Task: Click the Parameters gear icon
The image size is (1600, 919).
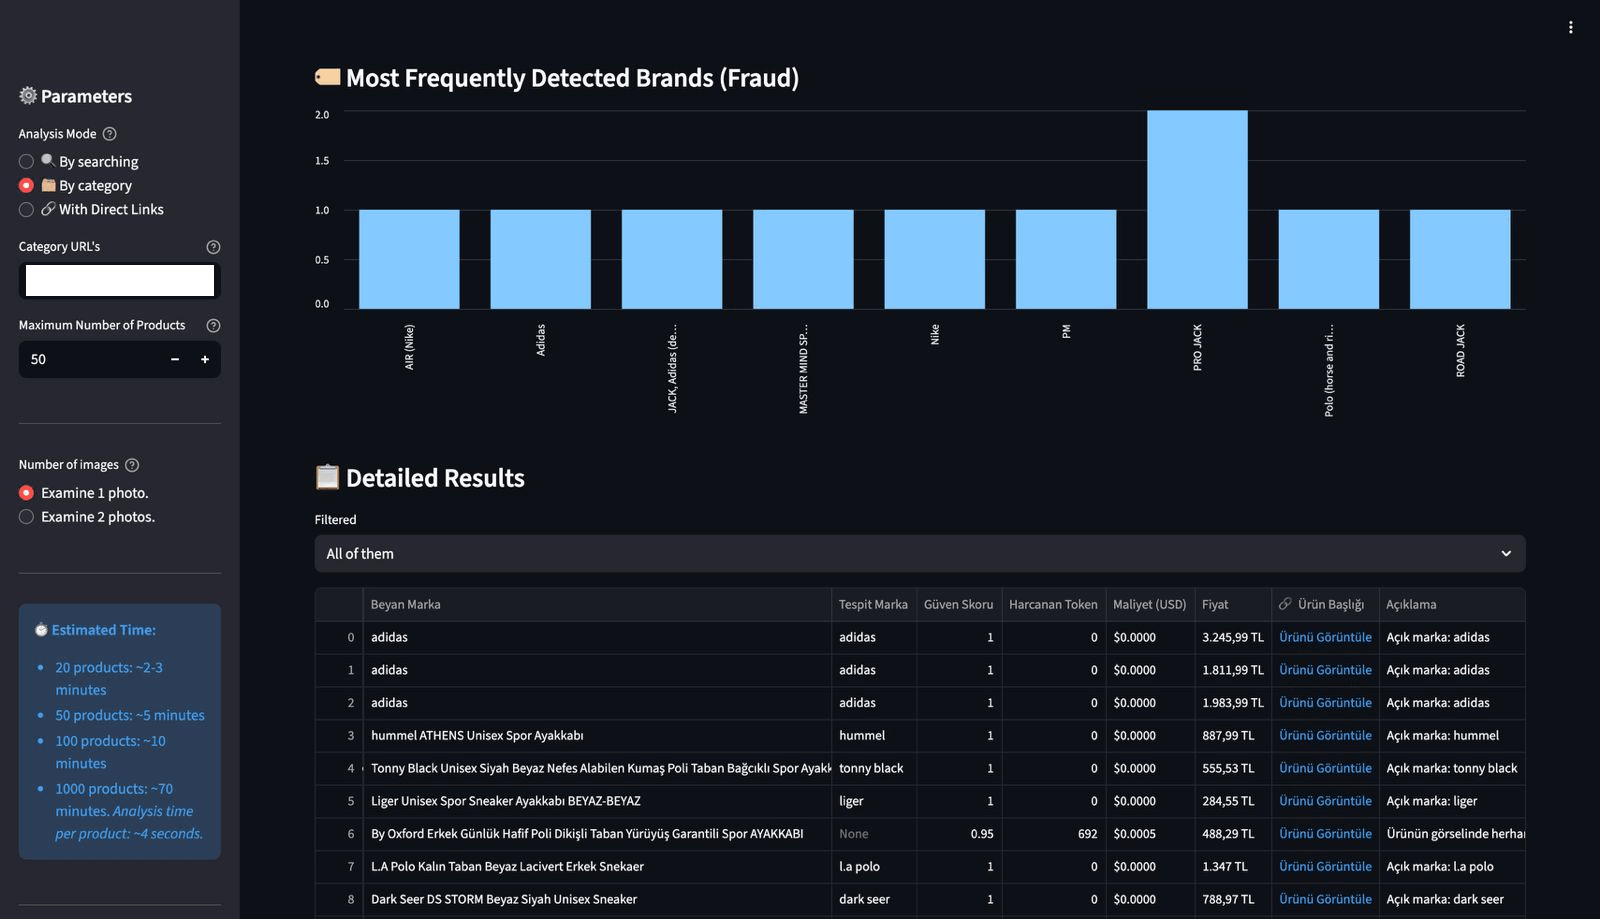Action: tap(27, 96)
